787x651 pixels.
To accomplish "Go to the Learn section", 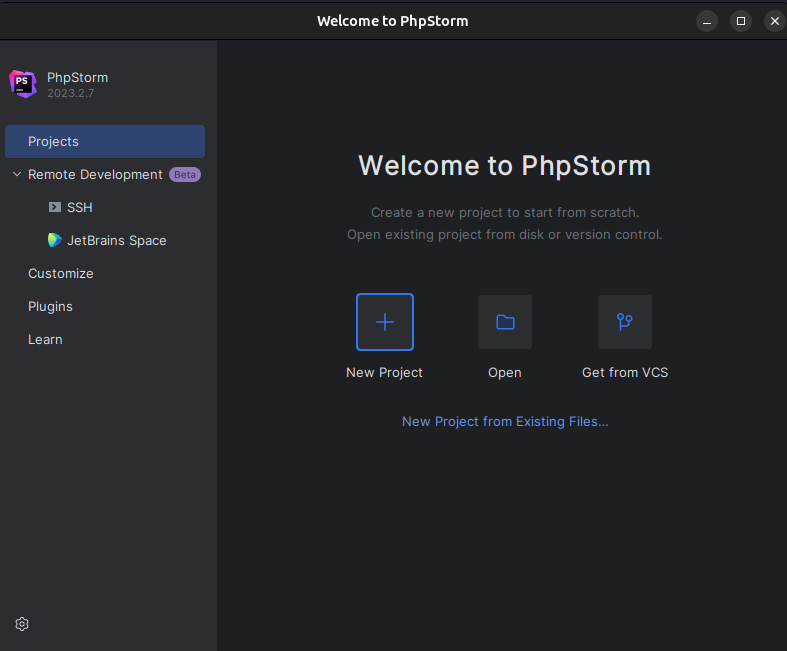I will [x=45, y=340].
